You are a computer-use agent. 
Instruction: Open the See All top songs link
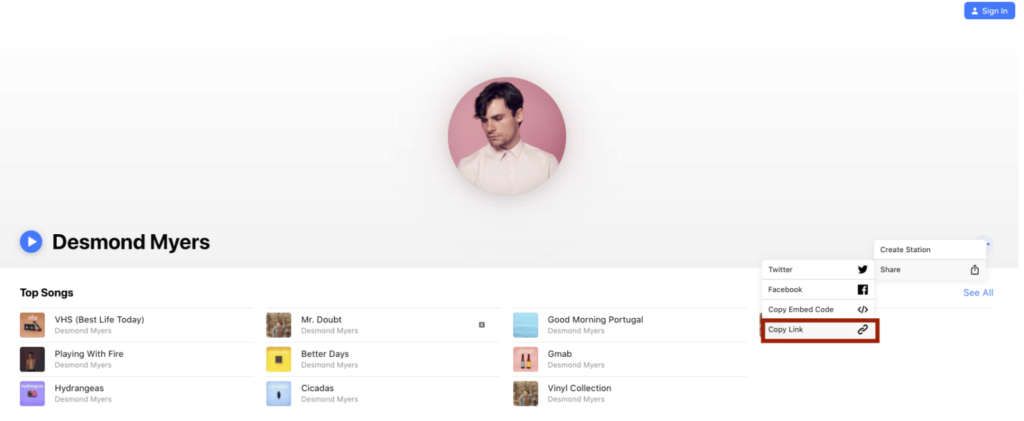click(x=978, y=292)
